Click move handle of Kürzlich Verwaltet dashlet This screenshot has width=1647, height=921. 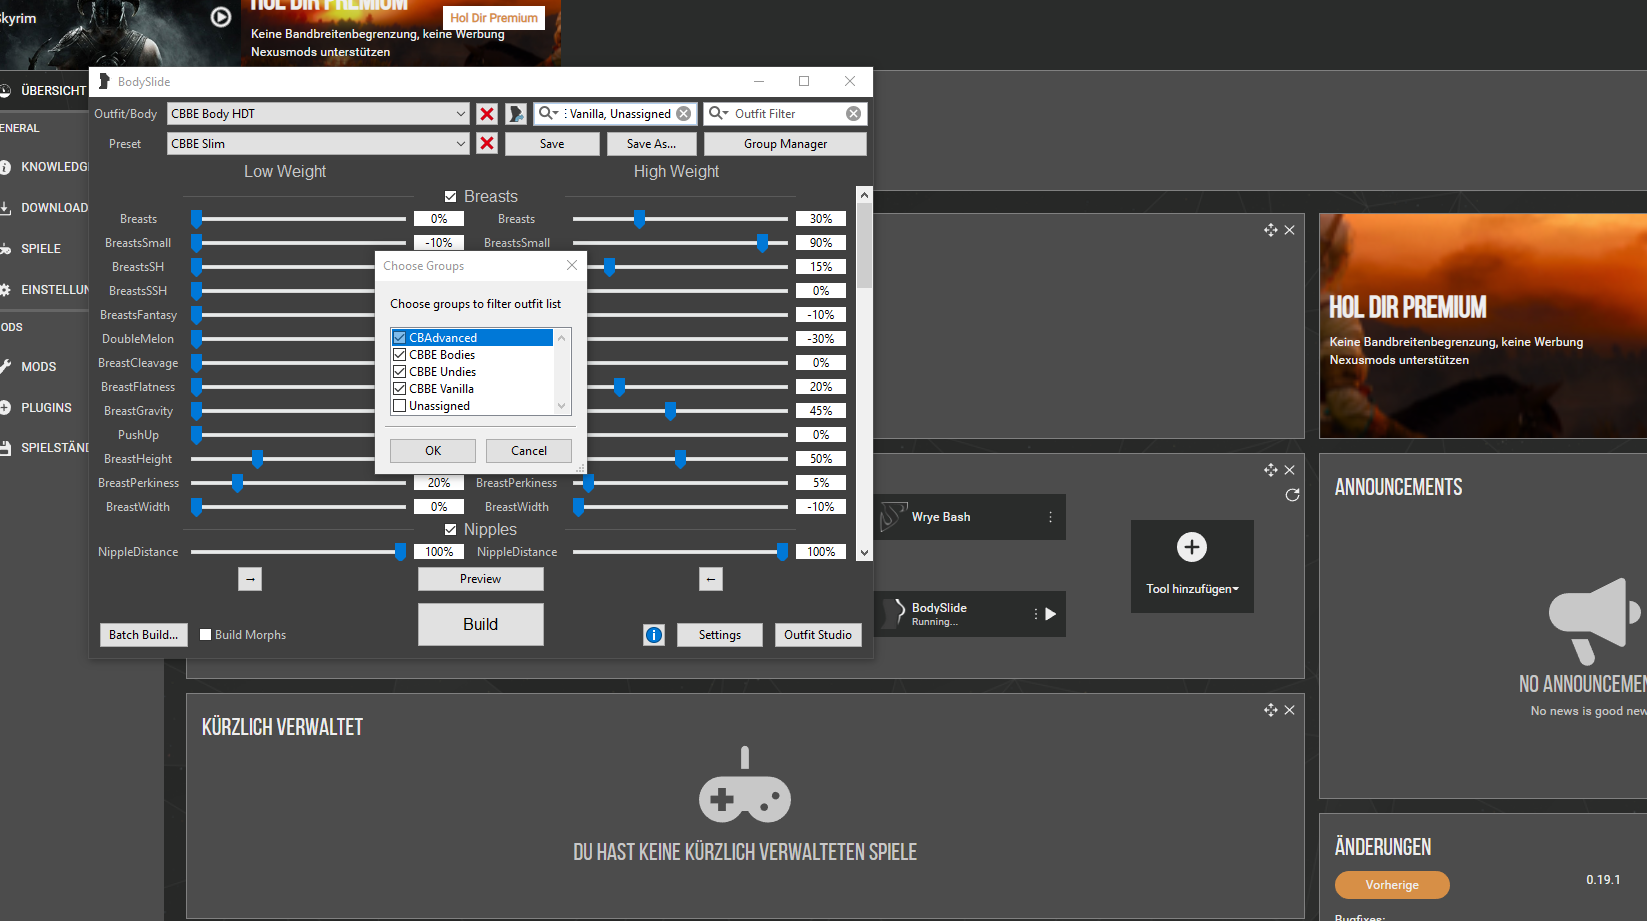[x=1271, y=710]
